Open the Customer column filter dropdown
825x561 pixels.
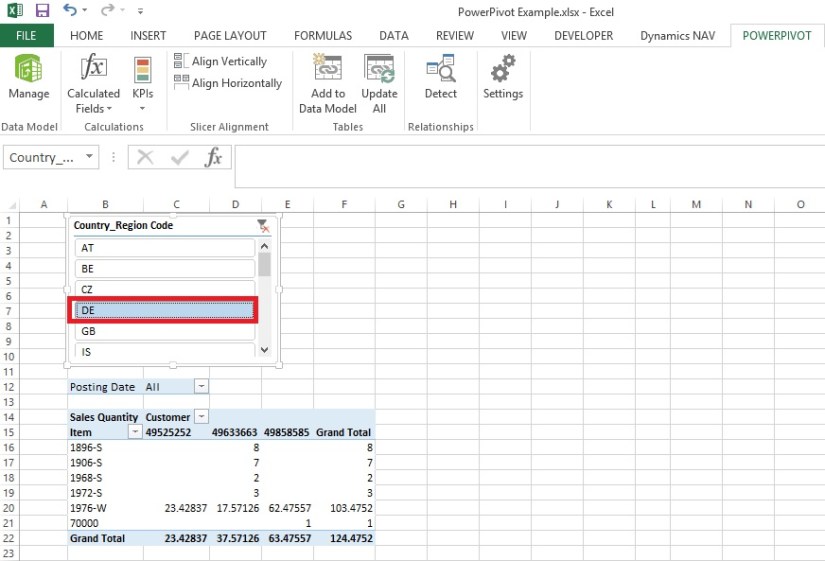pyautogui.click(x=201, y=417)
